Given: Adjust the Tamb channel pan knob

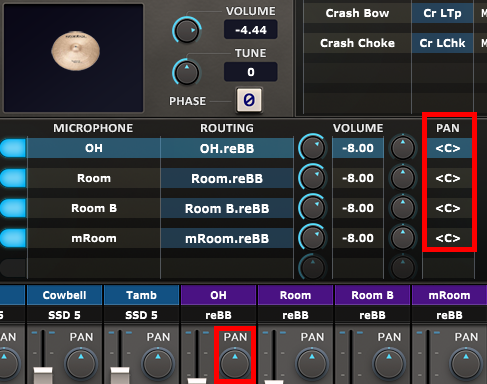Looking at the screenshot, I should pyautogui.click(x=158, y=365).
